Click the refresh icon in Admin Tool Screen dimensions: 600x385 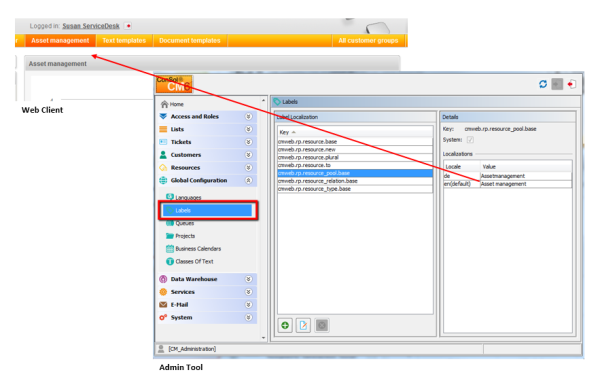point(543,84)
